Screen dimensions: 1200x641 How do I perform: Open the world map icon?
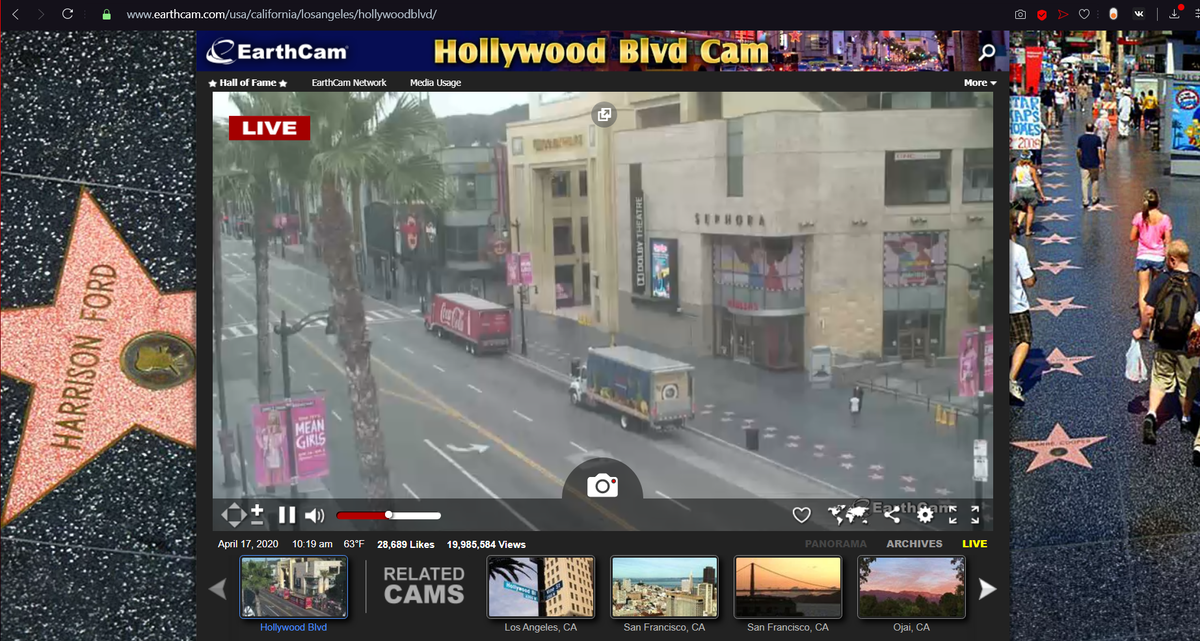tap(848, 515)
